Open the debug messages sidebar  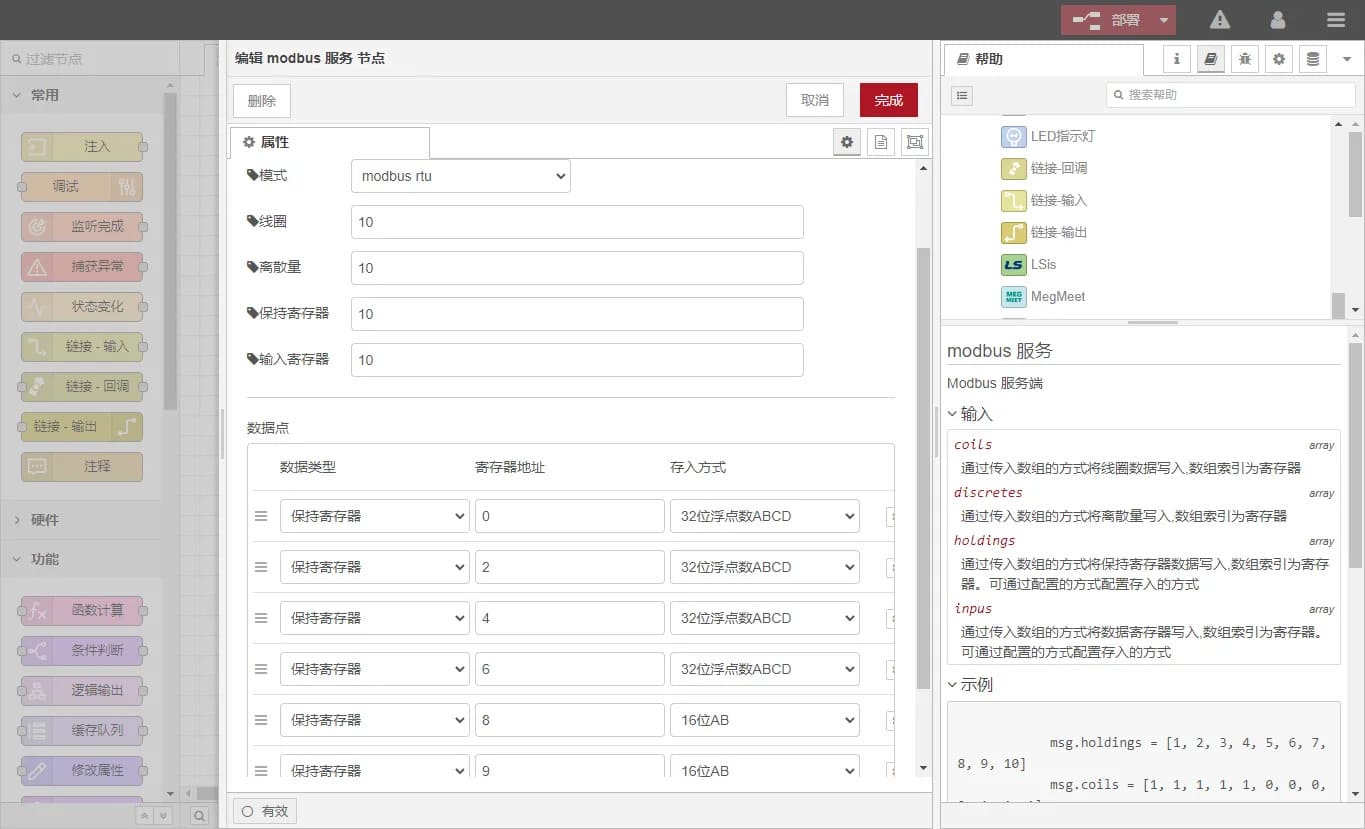[1244, 59]
